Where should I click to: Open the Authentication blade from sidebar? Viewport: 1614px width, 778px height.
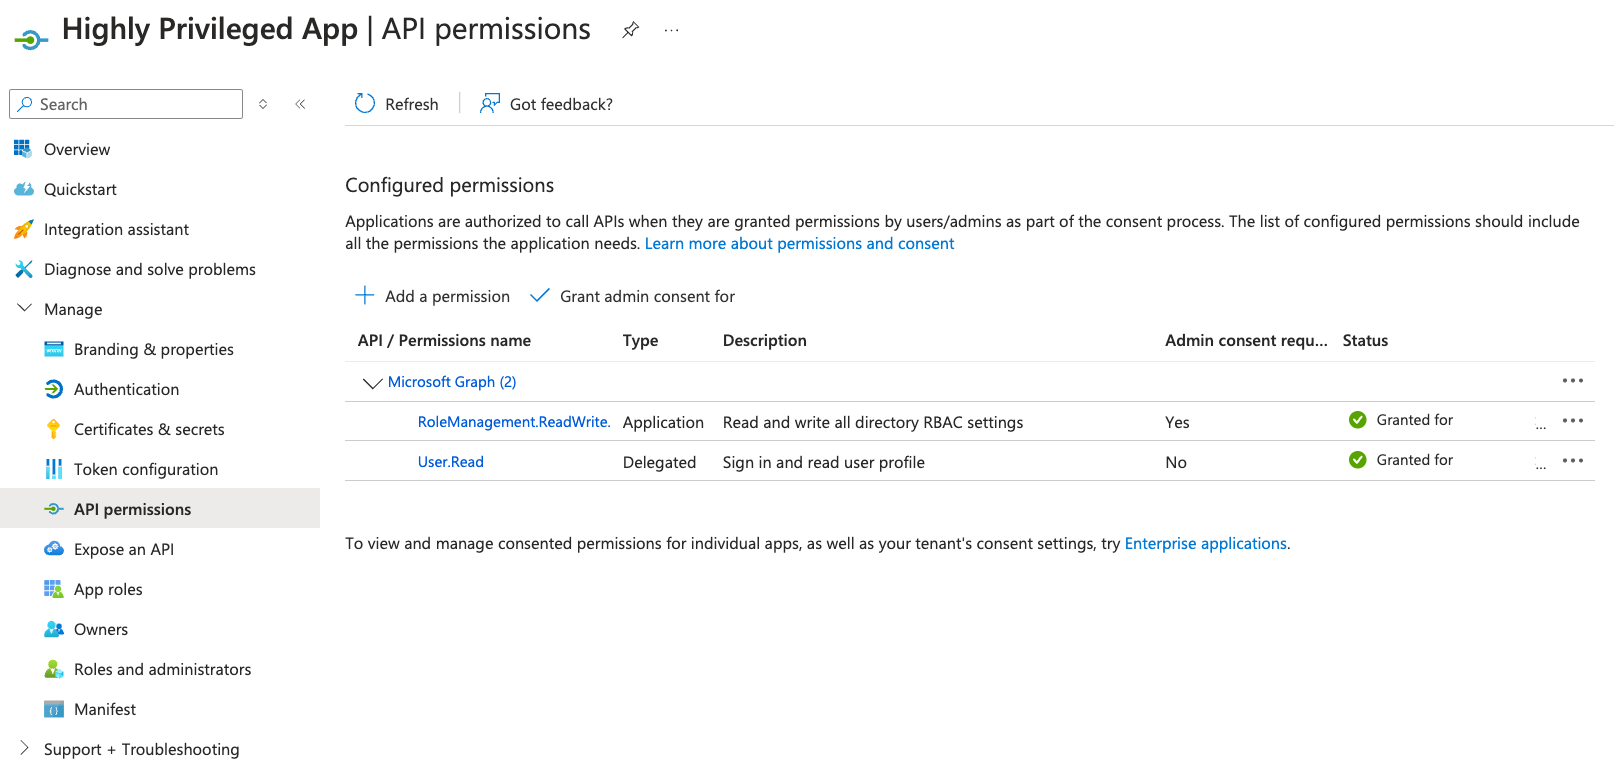(x=126, y=389)
